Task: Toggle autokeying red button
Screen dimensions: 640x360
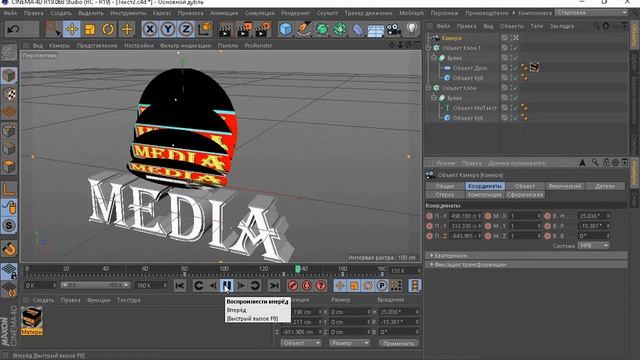Action: (x=307, y=286)
